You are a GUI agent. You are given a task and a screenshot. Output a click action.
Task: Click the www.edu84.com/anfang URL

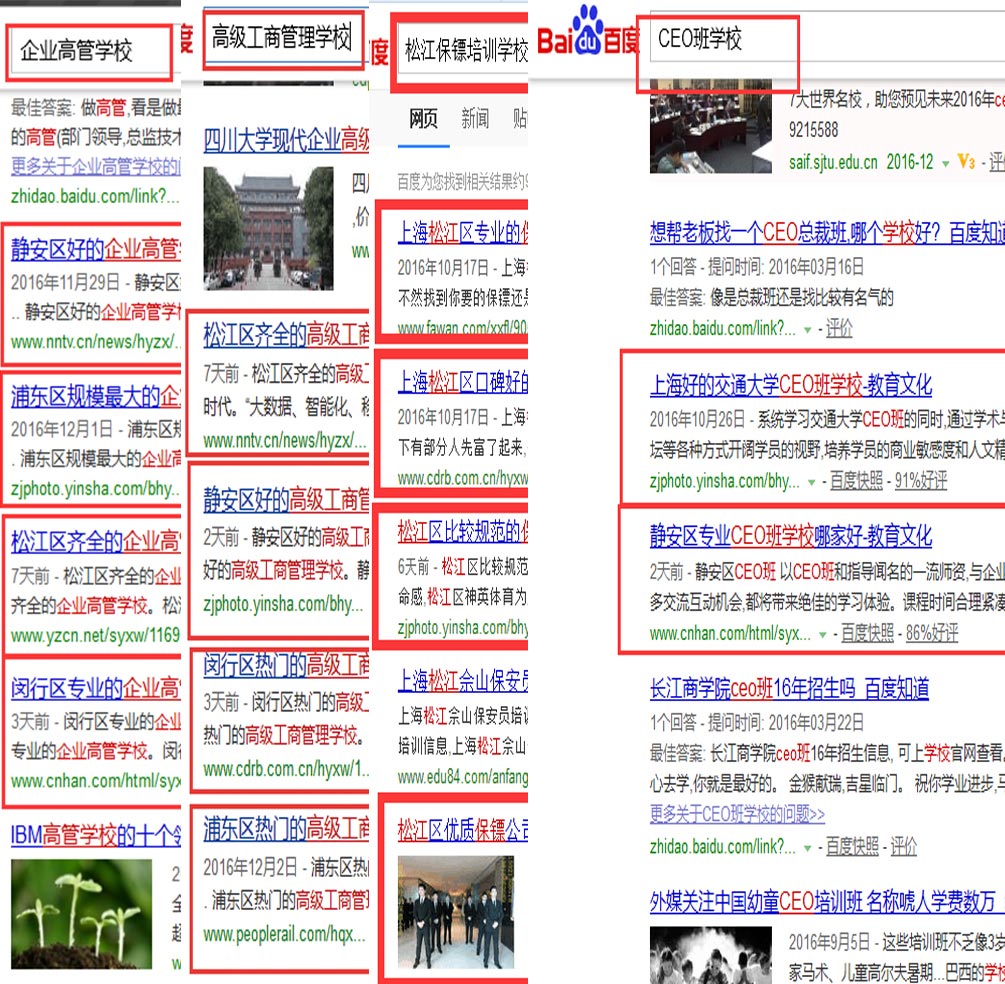click(463, 778)
